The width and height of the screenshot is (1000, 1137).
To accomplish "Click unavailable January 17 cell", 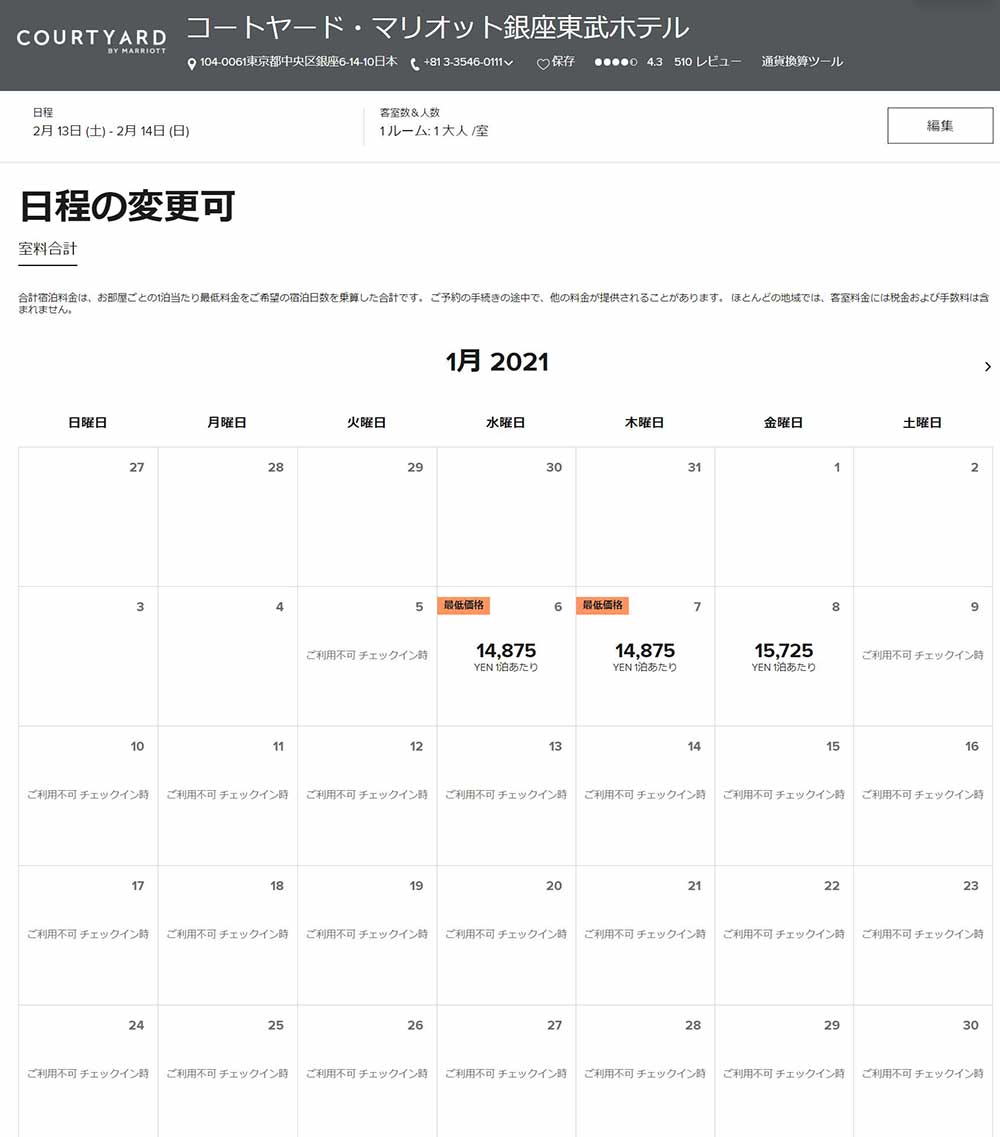I will (x=88, y=935).
